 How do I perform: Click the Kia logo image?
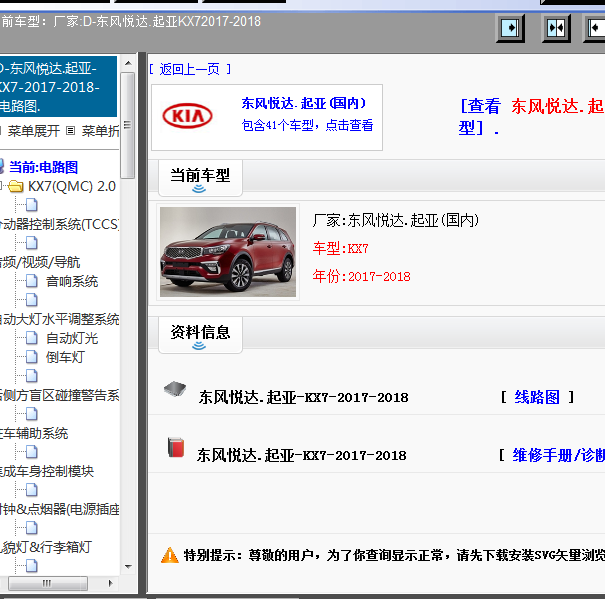pos(188,116)
